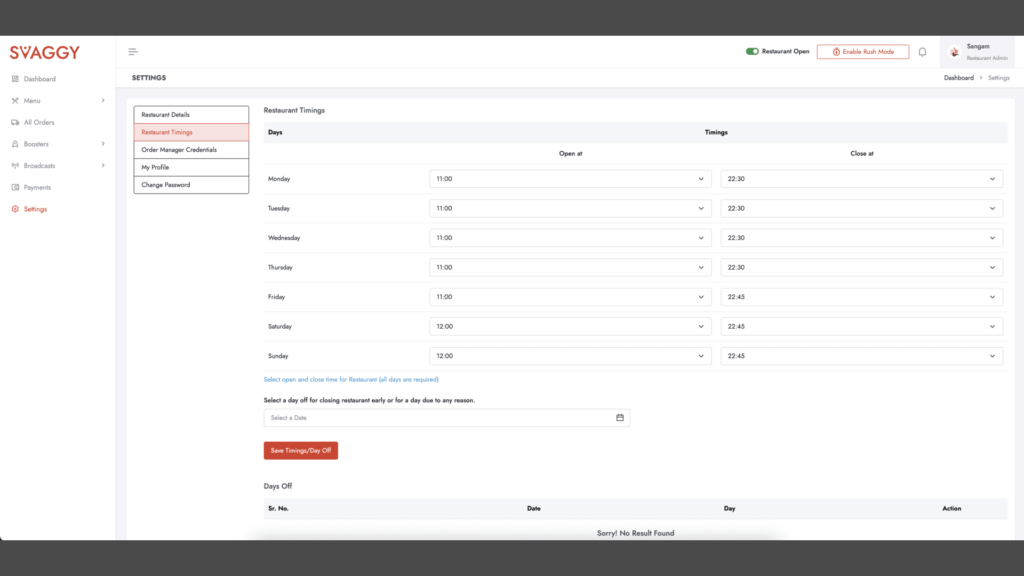Open notifications via the bell icon
Viewport: 1024px width, 576px height.
point(922,52)
